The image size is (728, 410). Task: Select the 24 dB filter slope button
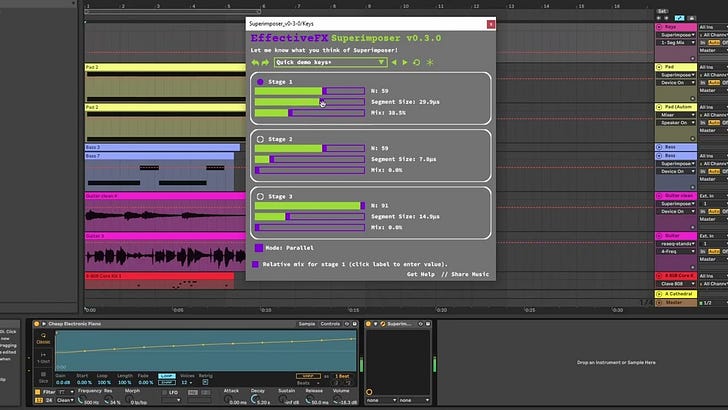(x=49, y=400)
